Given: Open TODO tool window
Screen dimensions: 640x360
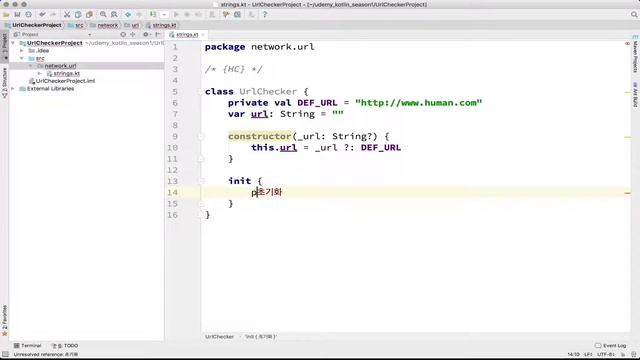Looking at the screenshot, I should pyautogui.click(x=65, y=346).
